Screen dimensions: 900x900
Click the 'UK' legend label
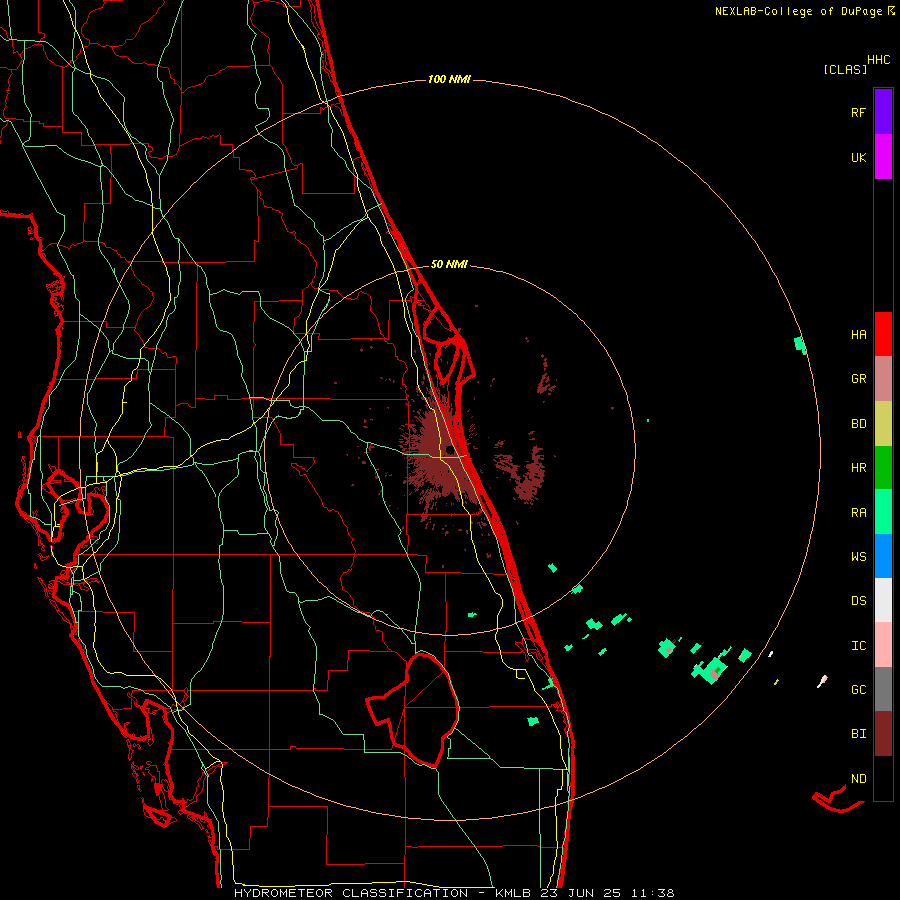coord(858,157)
